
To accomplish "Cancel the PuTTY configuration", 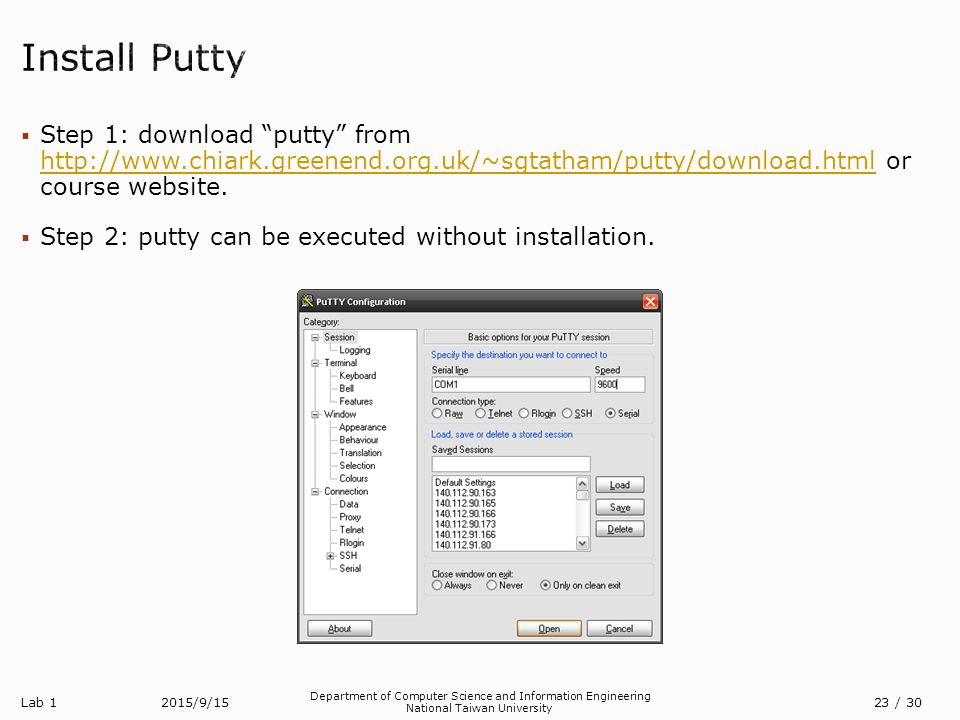I will point(620,629).
